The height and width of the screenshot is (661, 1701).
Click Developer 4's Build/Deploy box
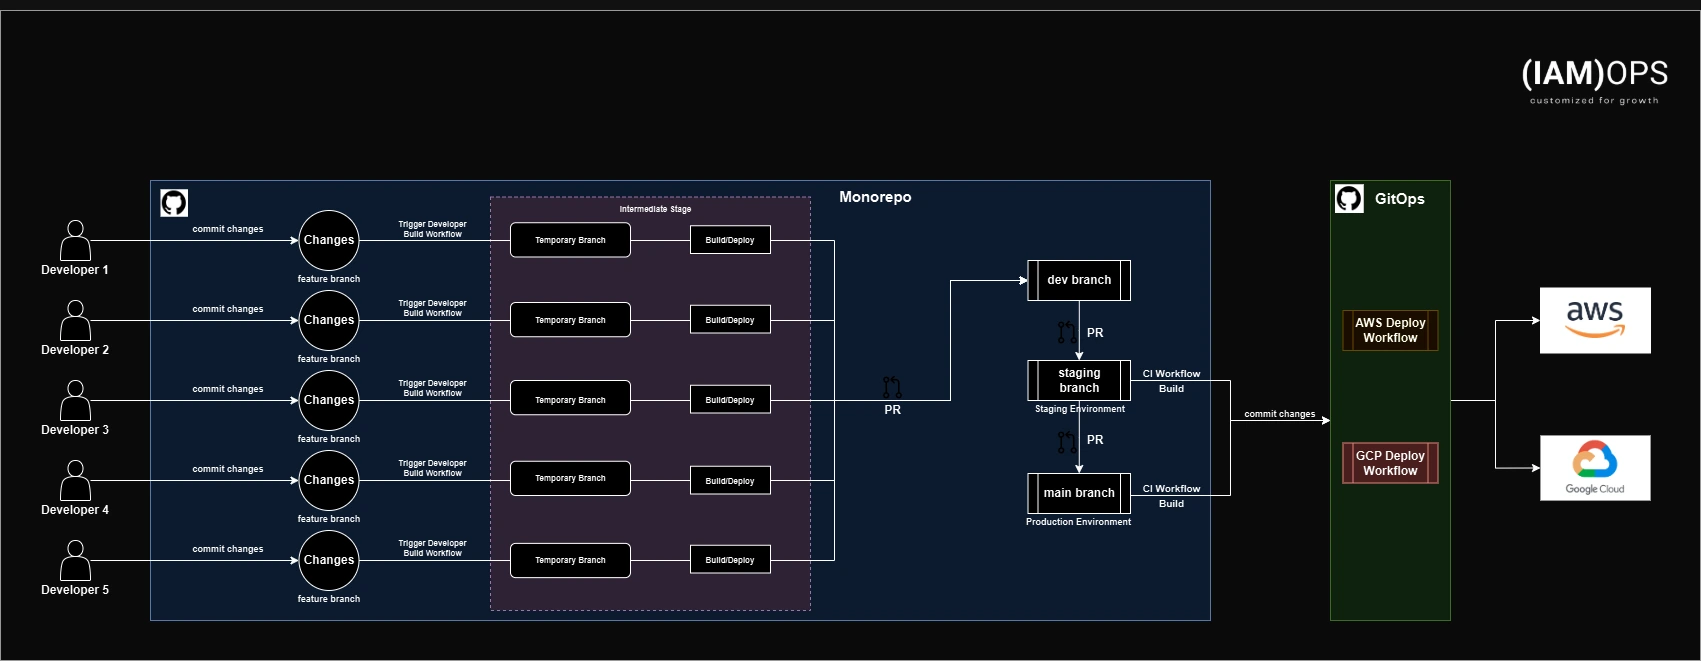point(730,481)
